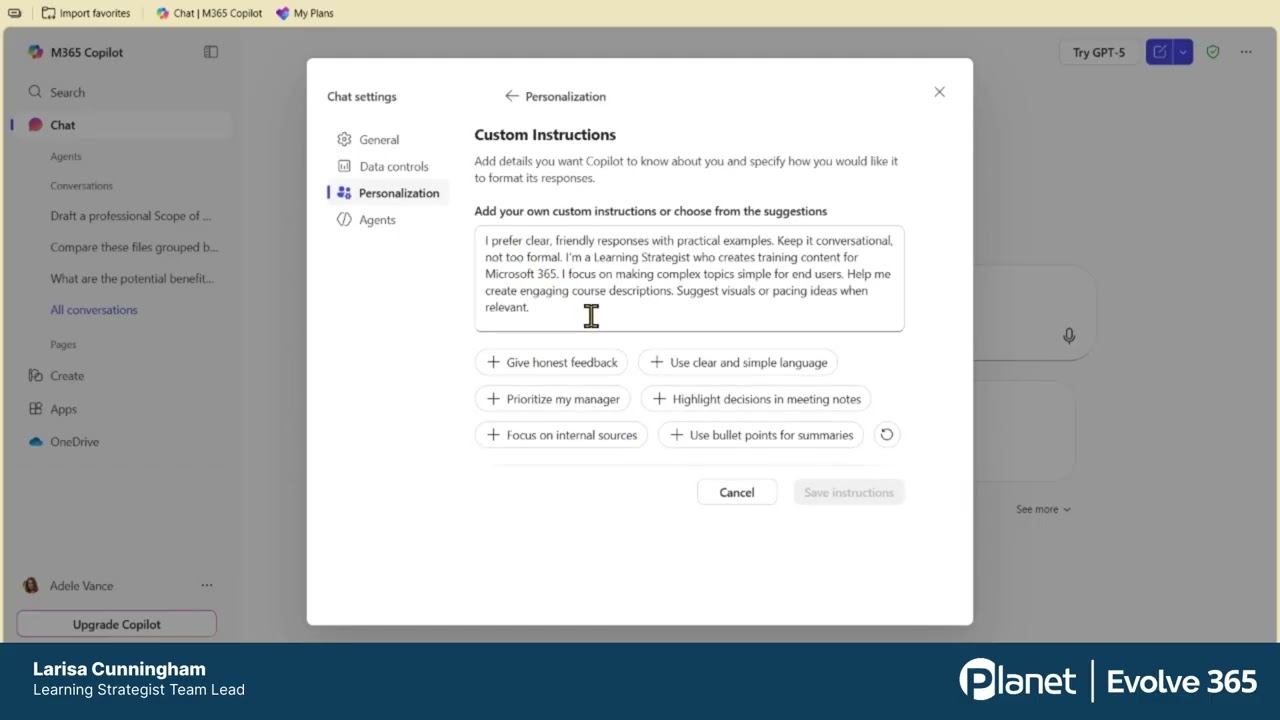This screenshot has width=1280, height=720.
Task: Open Apps from the sidebar
Action: pyautogui.click(x=63, y=409)
